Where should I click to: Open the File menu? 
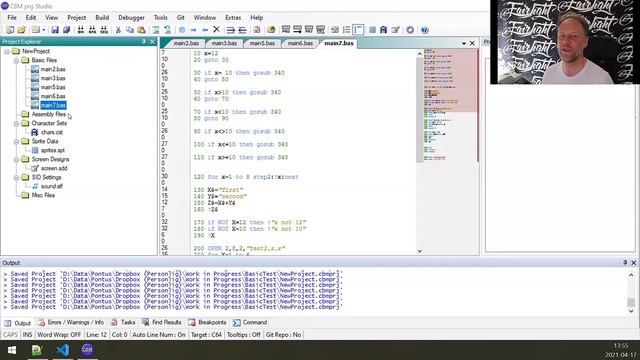(x=12, y=18)
